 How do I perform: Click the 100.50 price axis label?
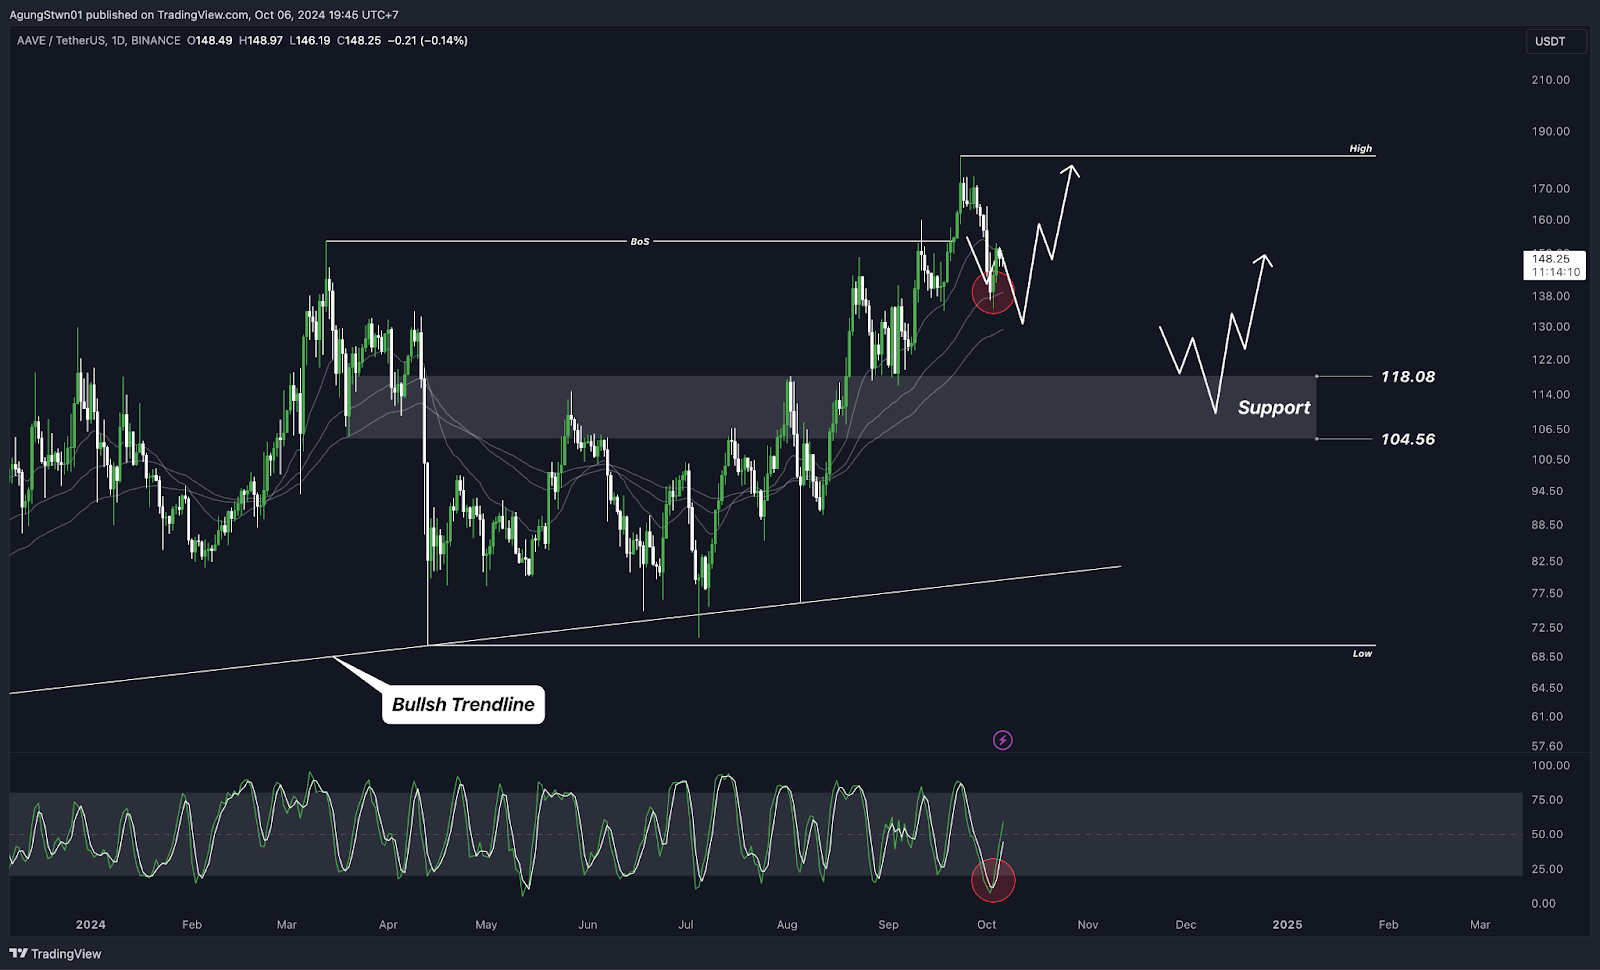(x=1551, y=460)
